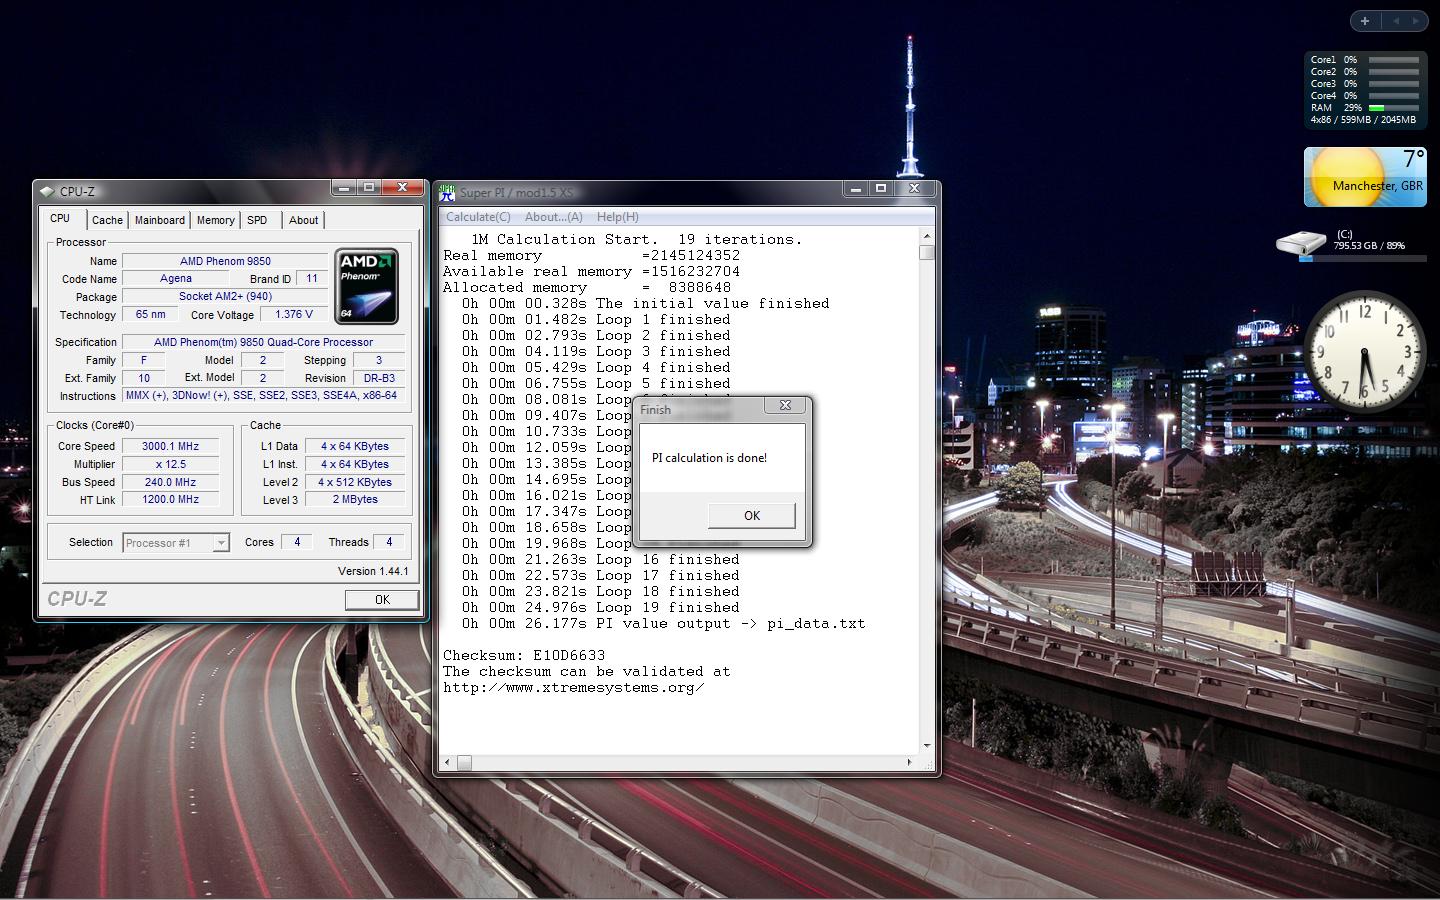Switch to the Cache tab in CPU-Z
This screenshot has width=1440, height=900.
107,220
